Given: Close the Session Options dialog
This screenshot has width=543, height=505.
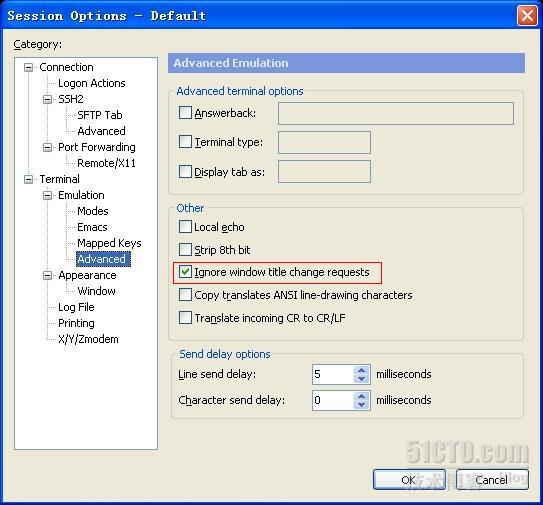Looking at the screenshot, I should click(527, 16).
